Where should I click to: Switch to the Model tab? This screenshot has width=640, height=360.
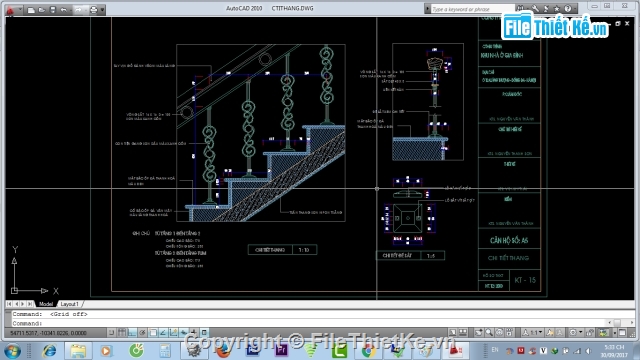tap(46, 304)
